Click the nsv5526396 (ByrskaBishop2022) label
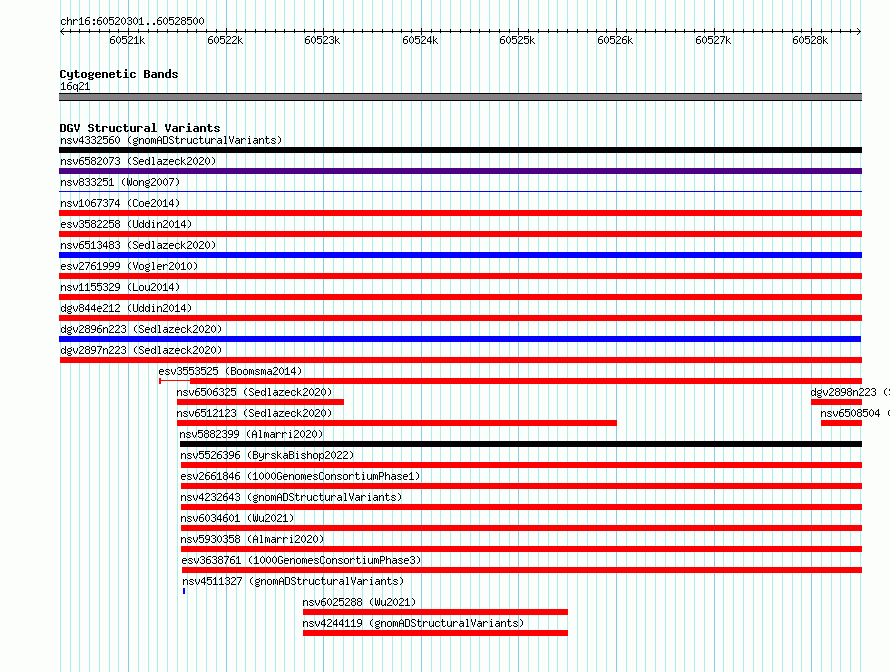 (x=267, y=455)
